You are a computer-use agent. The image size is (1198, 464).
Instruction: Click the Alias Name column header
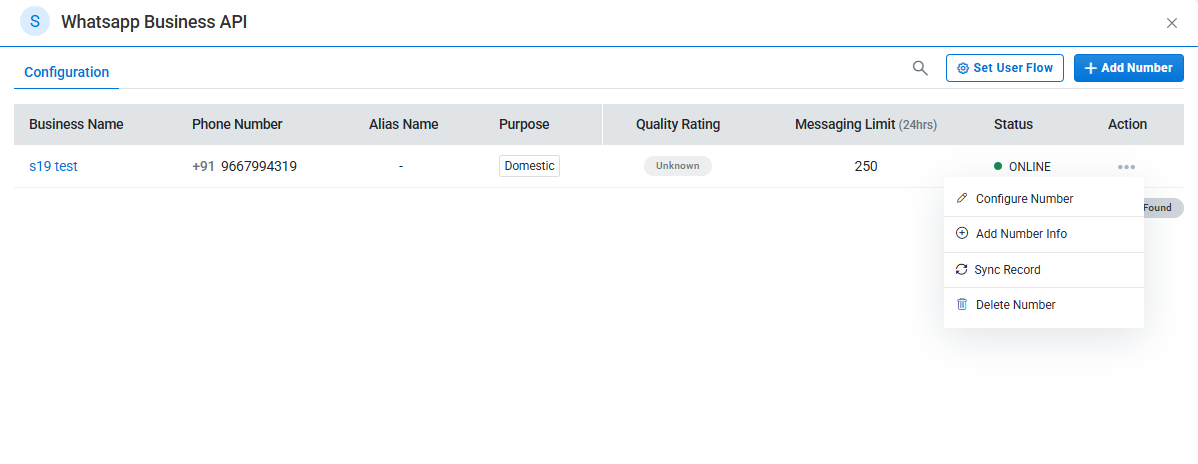tap(403, 125)
